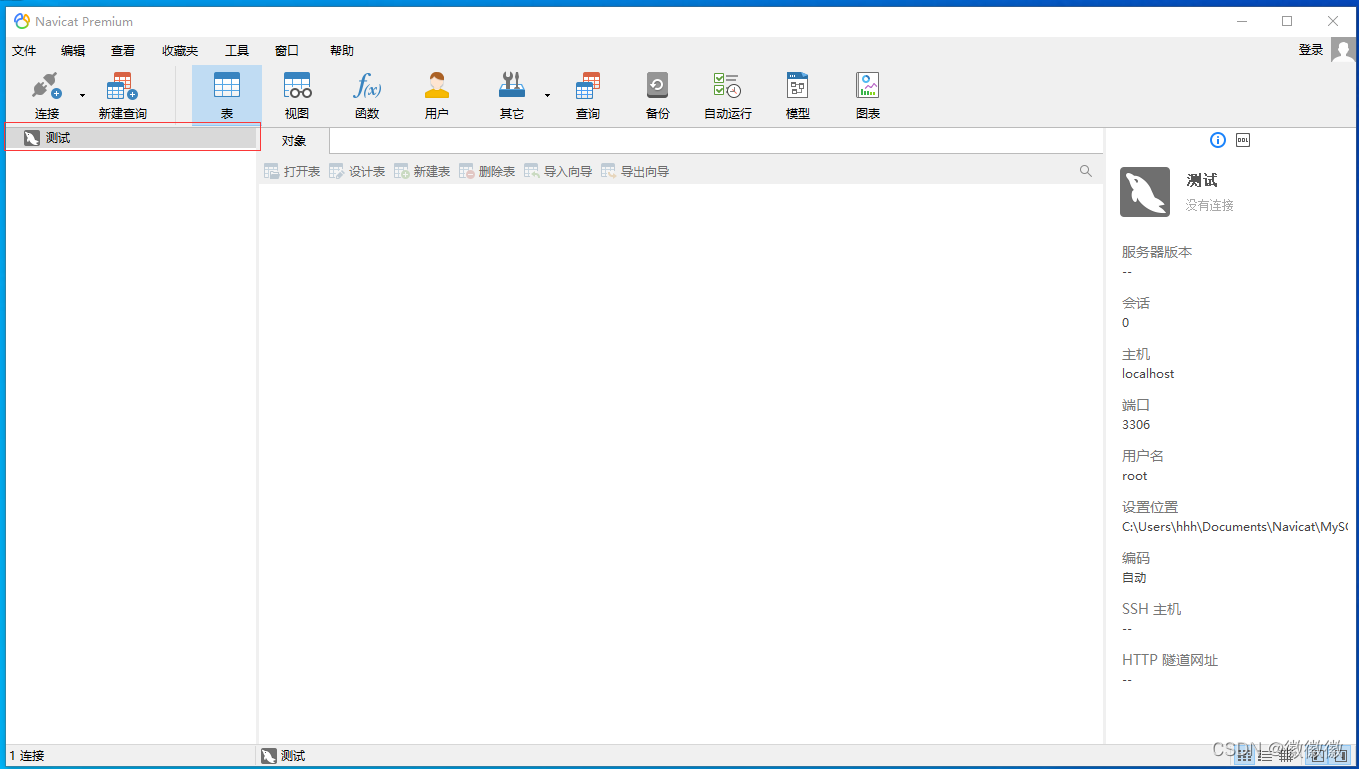Switch to detail view in status bar
Viewport: 1359px width, 769px height.
coord(1287,756)
